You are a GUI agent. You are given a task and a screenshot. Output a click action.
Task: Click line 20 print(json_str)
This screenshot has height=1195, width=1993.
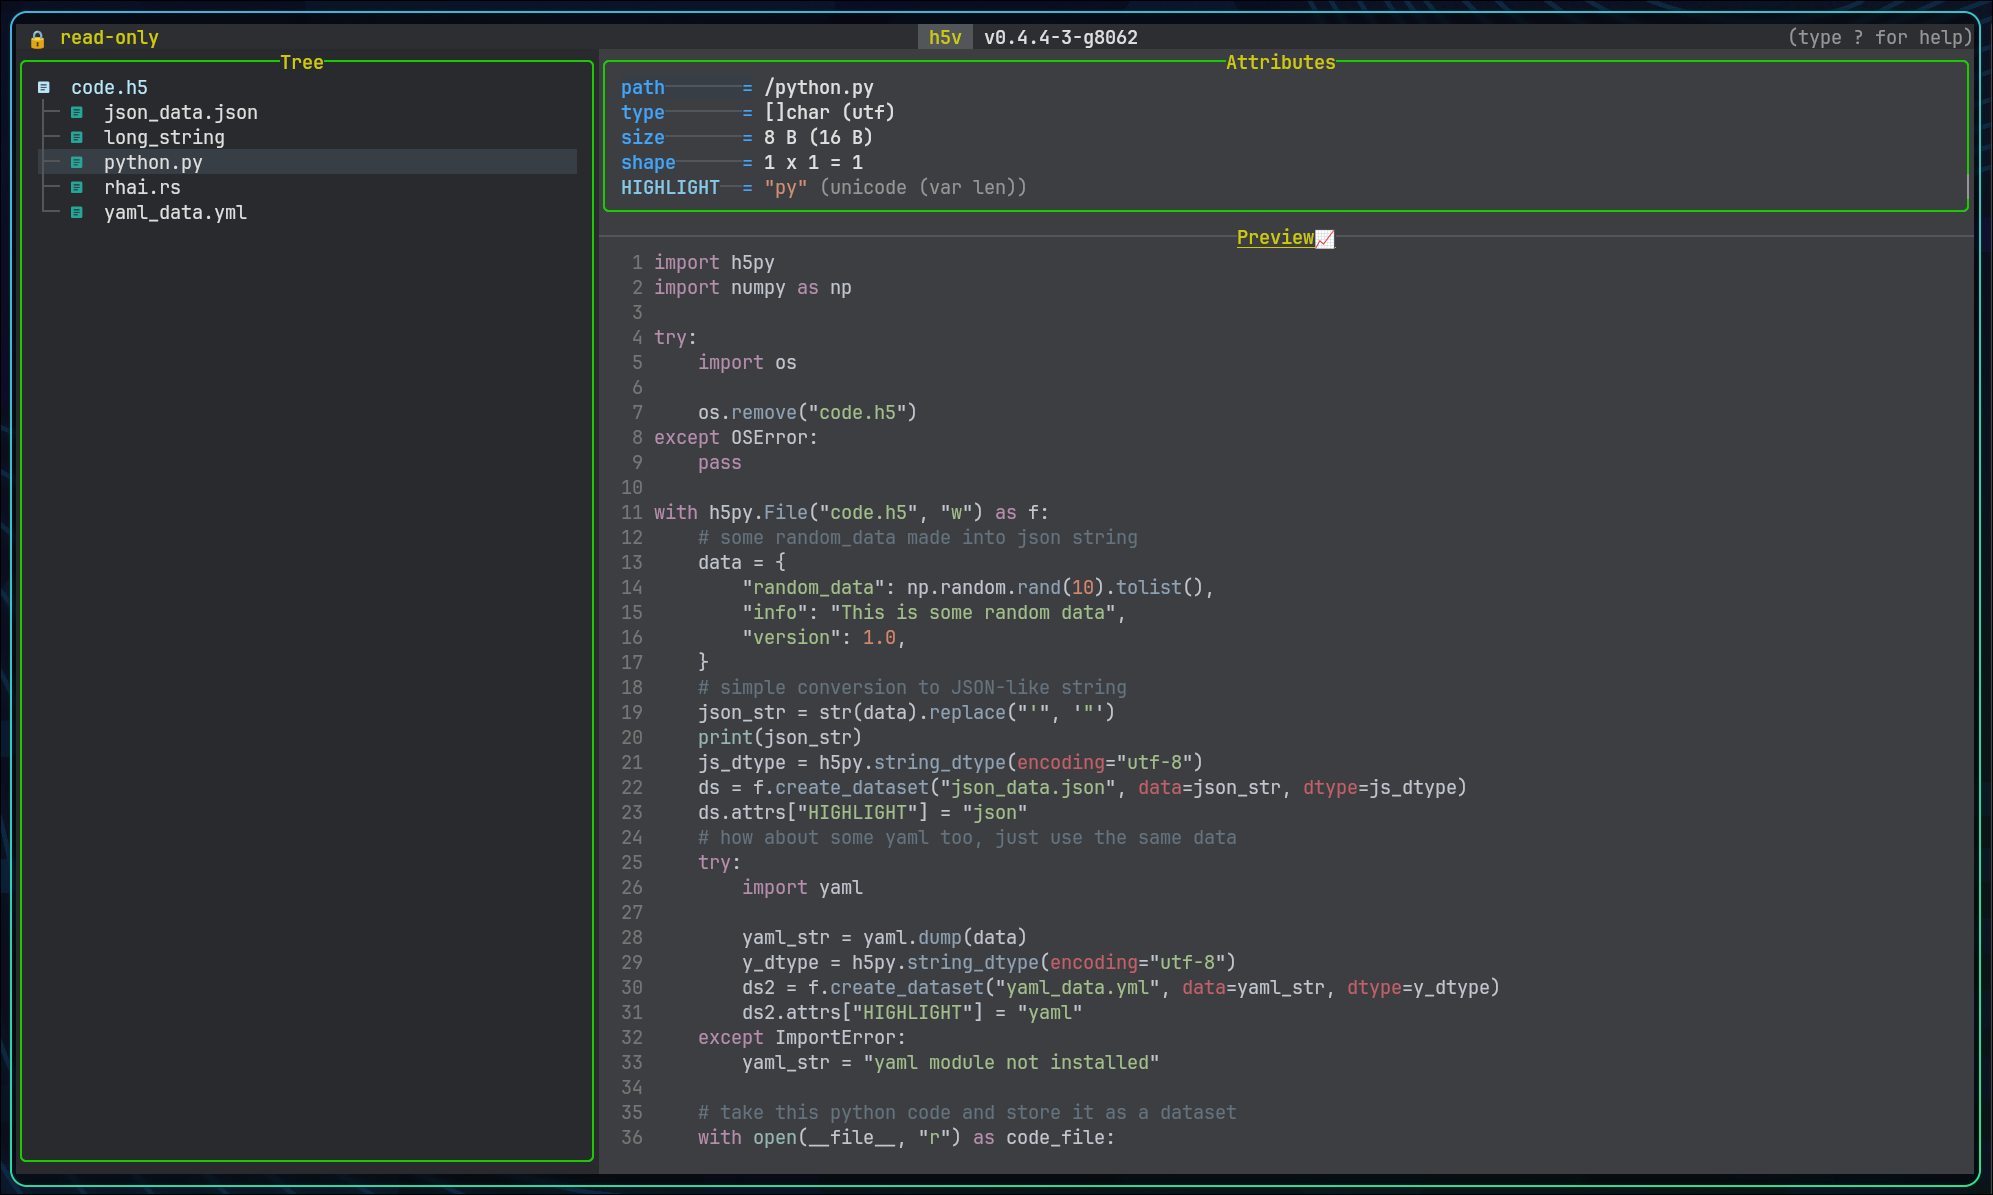(780, 737)
